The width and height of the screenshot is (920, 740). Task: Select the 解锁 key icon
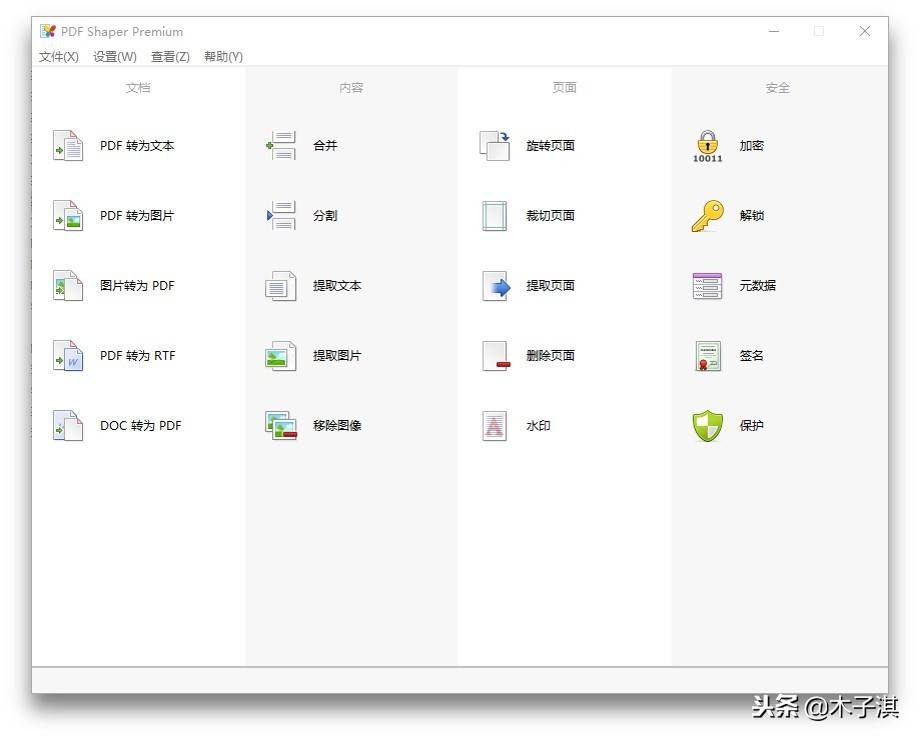tap(707, 216)
